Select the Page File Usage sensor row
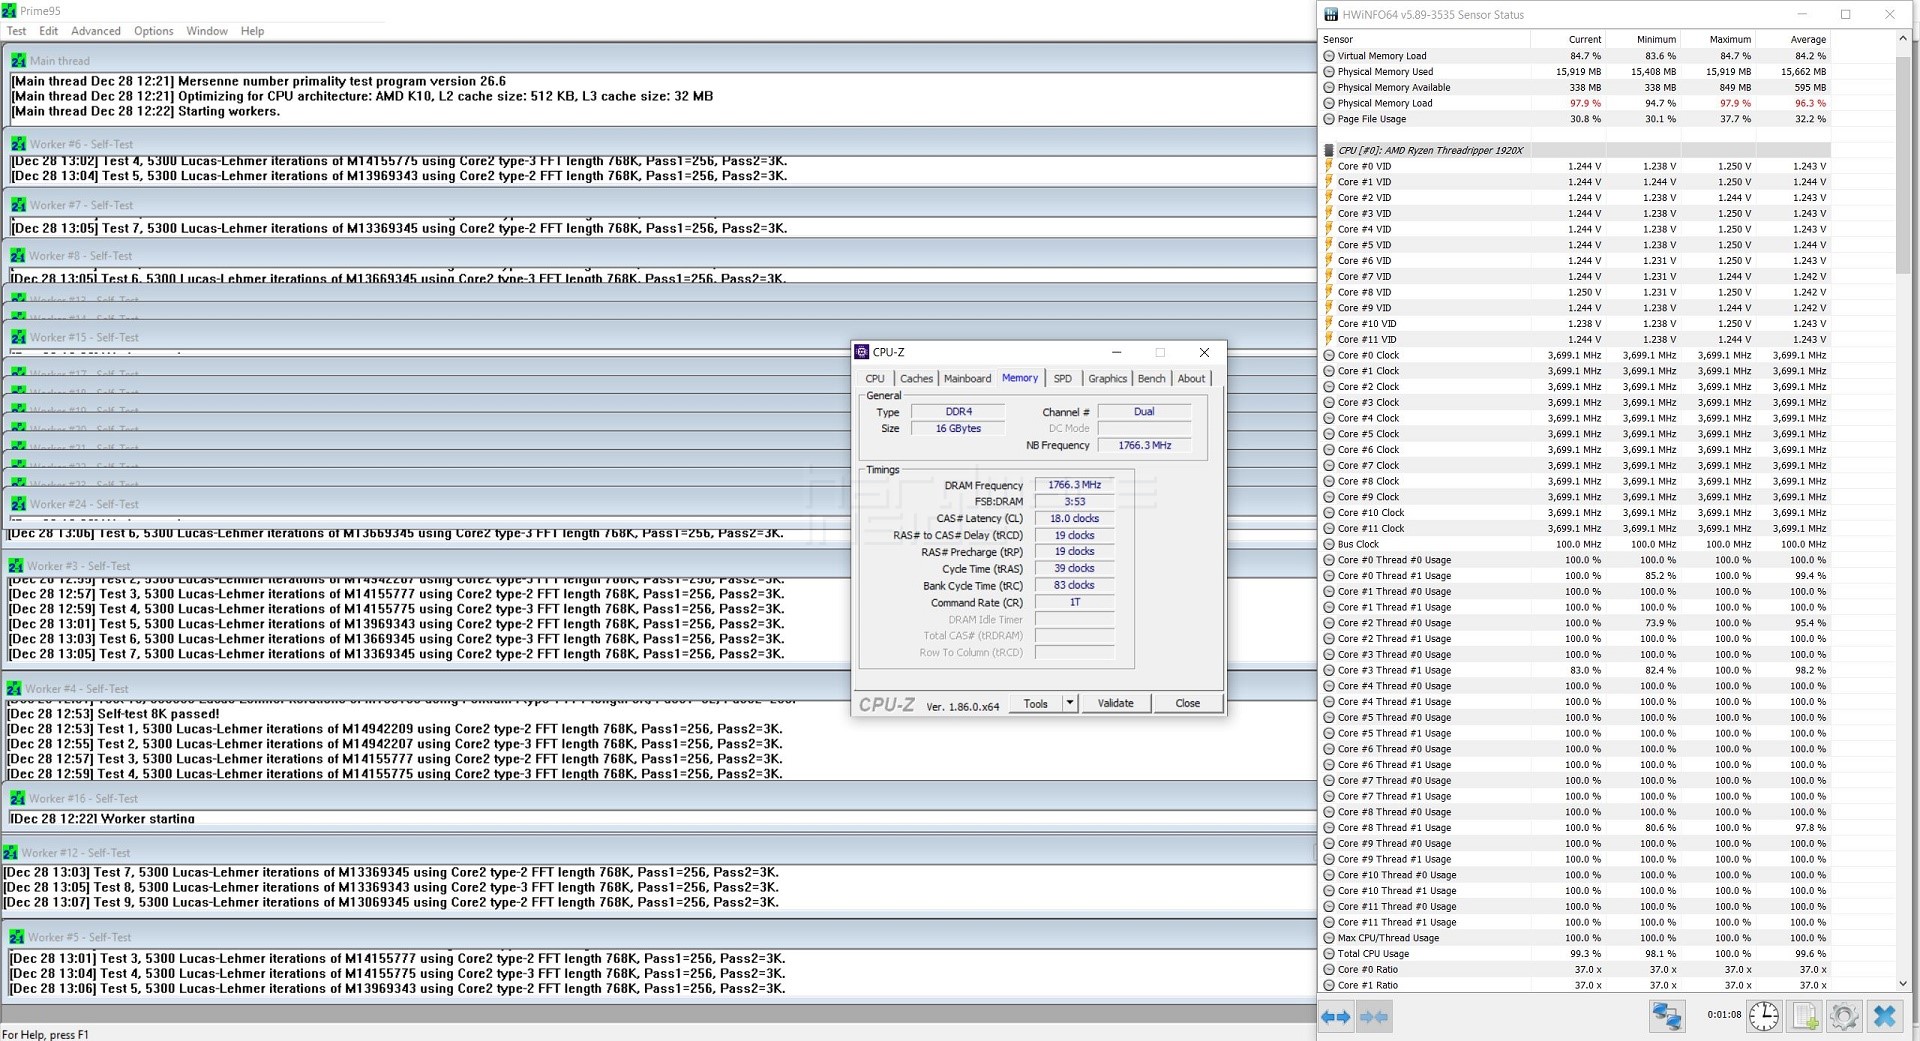The height and width of the screenshot is (1041, 1920). point(1575,119)
